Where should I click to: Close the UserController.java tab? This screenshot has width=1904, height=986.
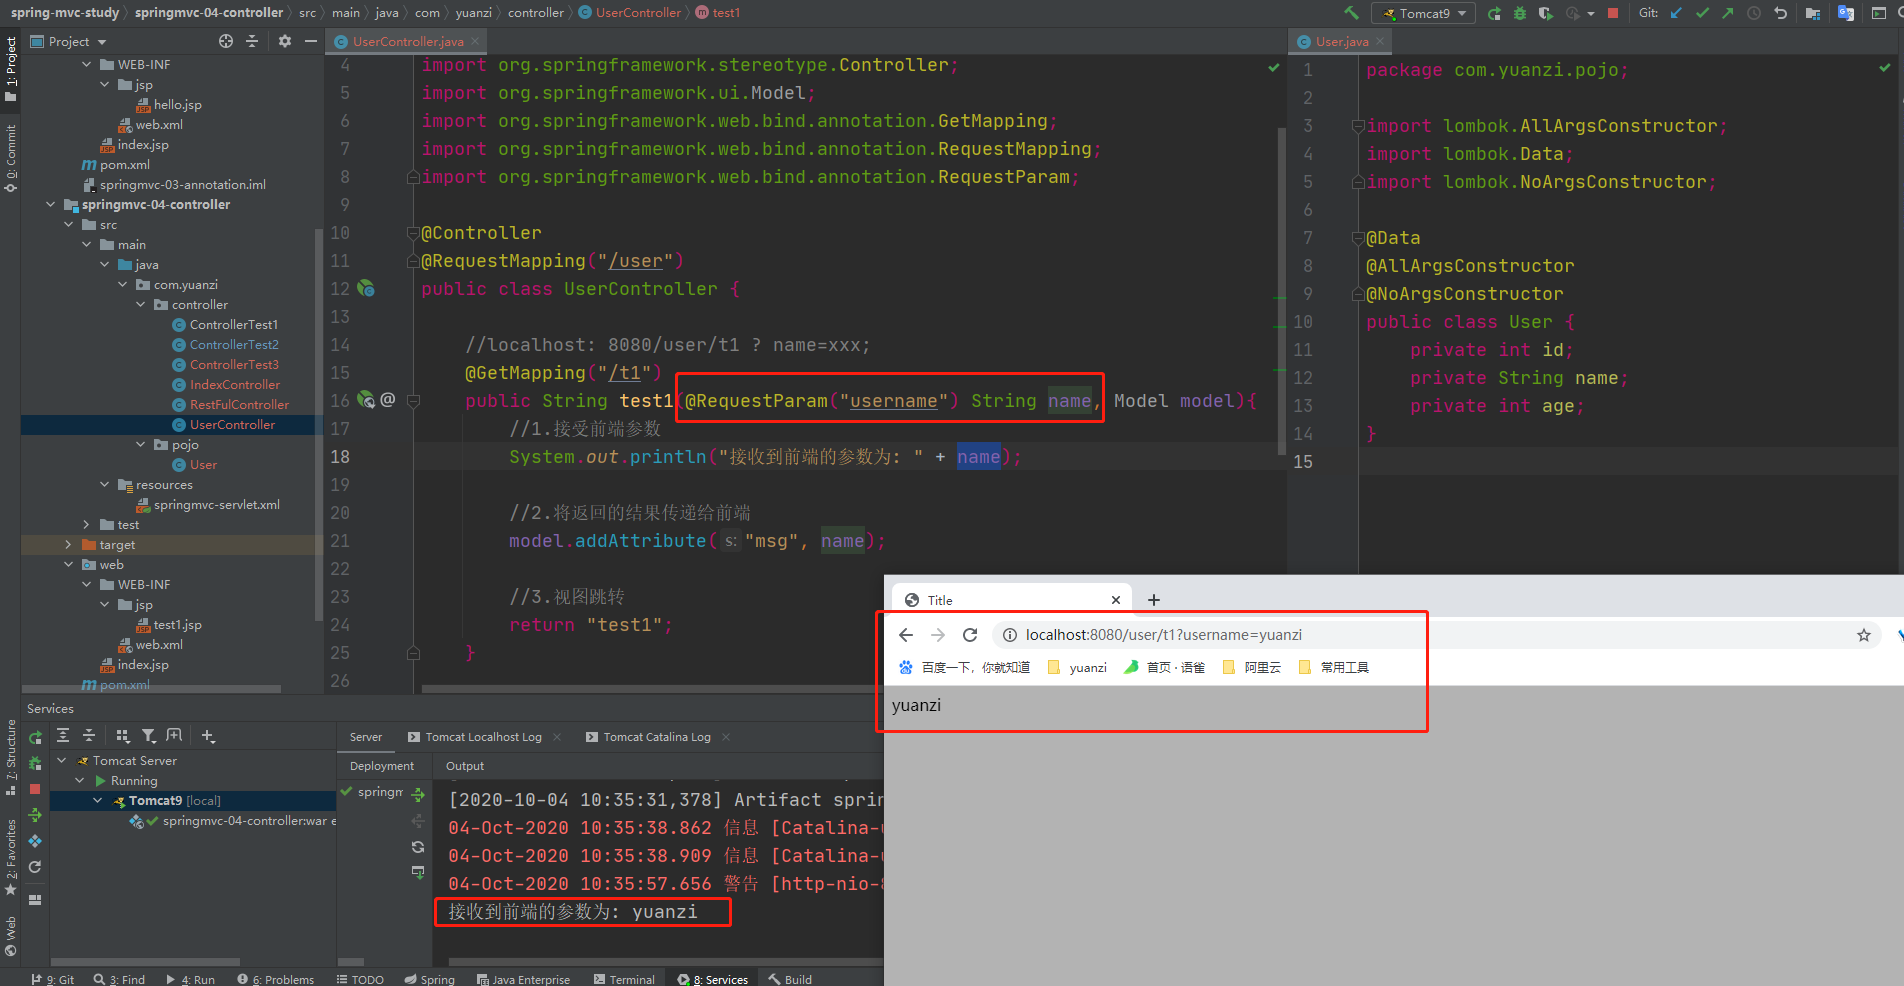pos(476,41)
